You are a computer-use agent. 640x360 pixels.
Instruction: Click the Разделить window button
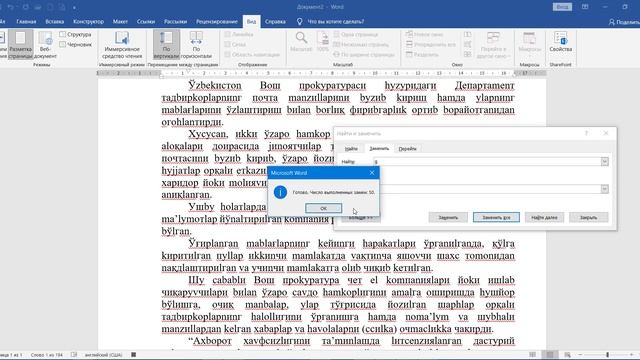click(422, 54)
